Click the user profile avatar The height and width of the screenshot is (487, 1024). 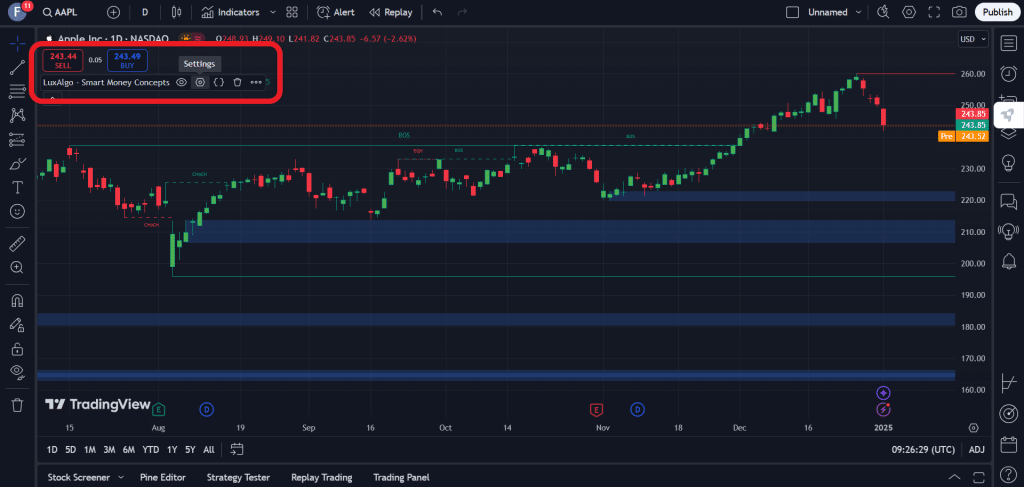[x=16, y=12]
